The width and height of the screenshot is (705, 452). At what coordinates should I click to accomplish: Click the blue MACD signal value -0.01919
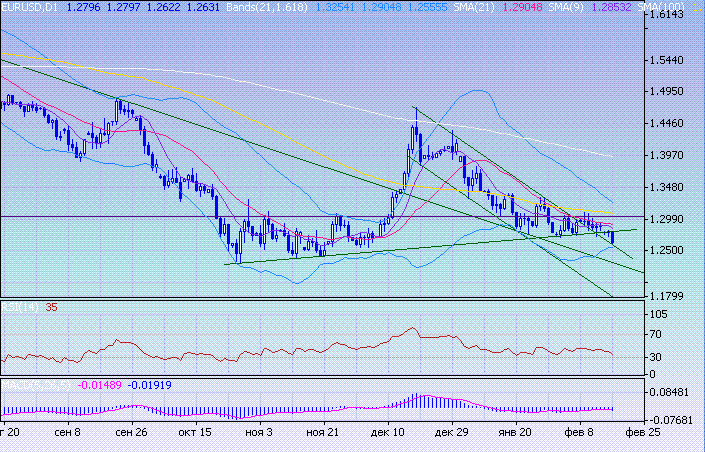(151, 384)
